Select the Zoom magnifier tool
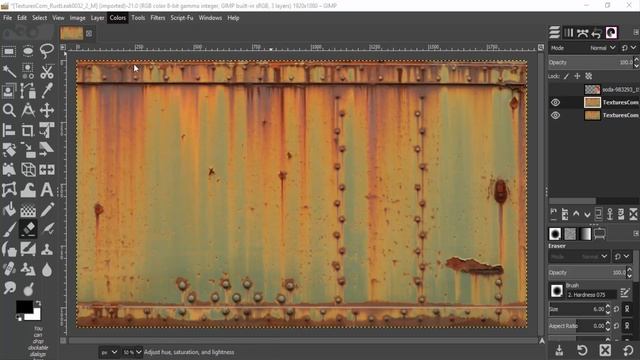640x360 pixels. click(9, 110)
